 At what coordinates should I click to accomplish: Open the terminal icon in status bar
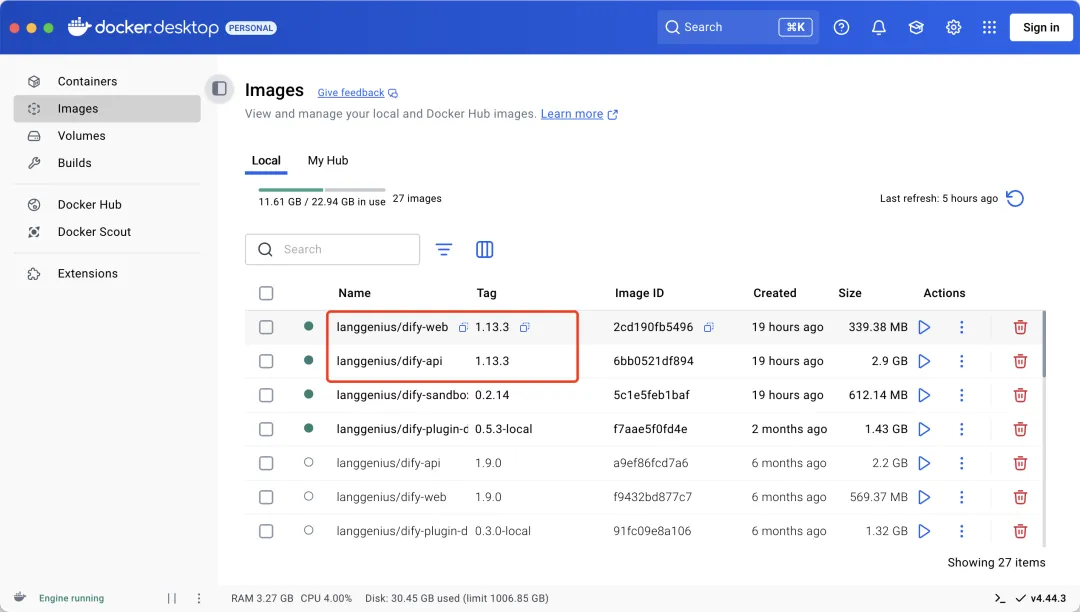click(x=1000, y=598)
